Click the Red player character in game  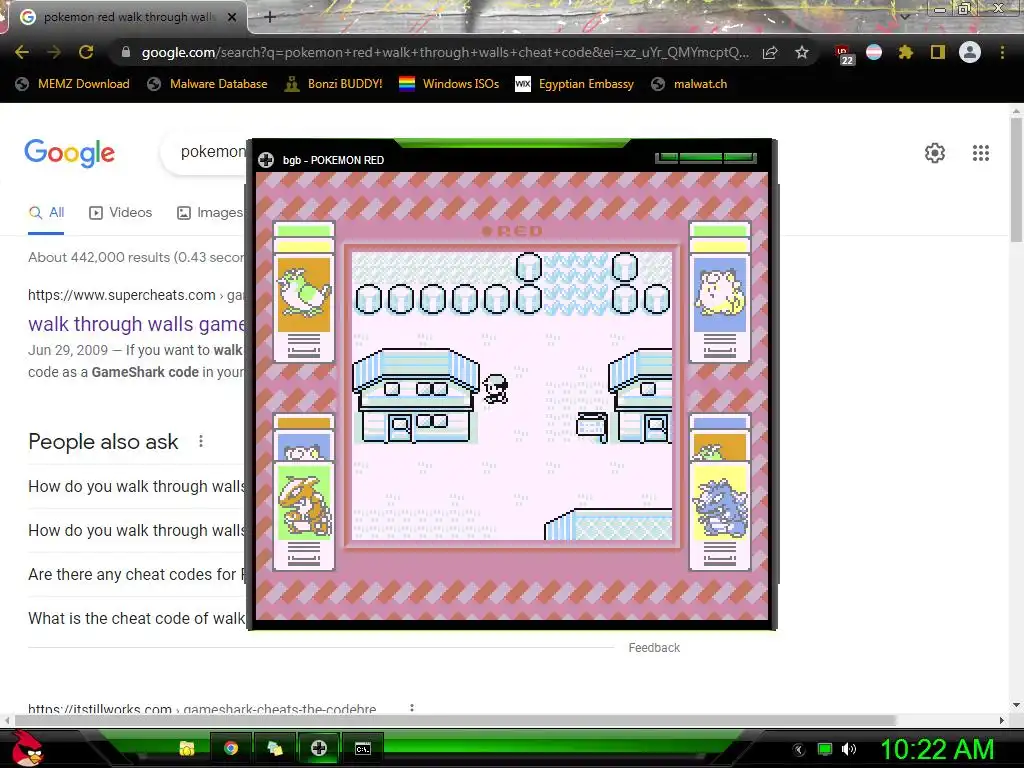tap(496, 389)
